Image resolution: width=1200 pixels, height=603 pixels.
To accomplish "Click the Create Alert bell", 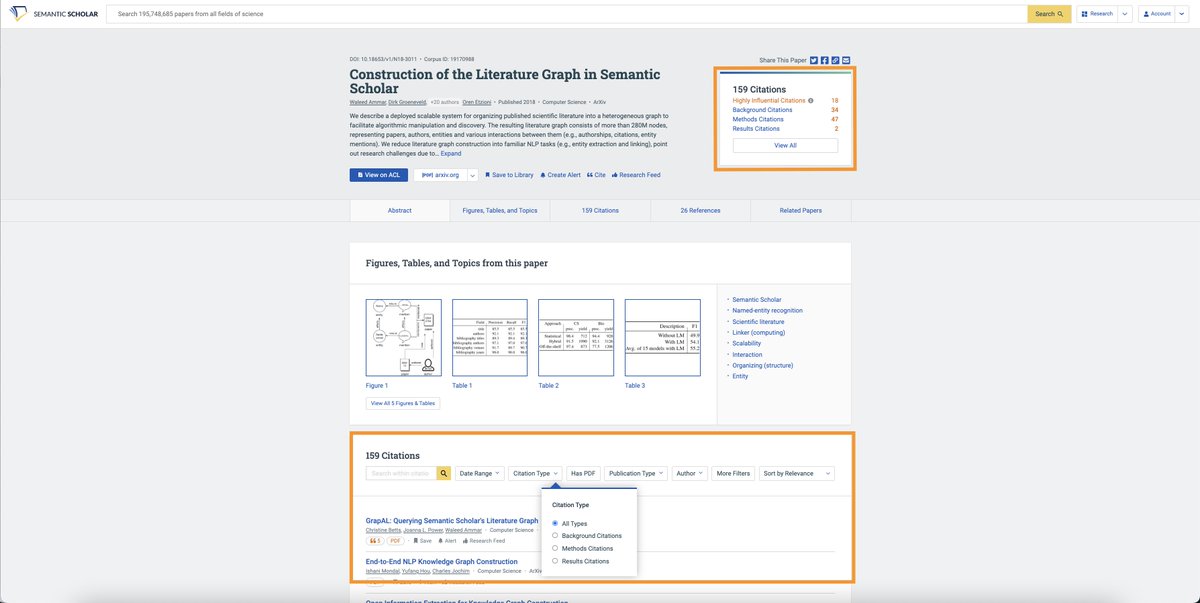I will coord(560,175).
